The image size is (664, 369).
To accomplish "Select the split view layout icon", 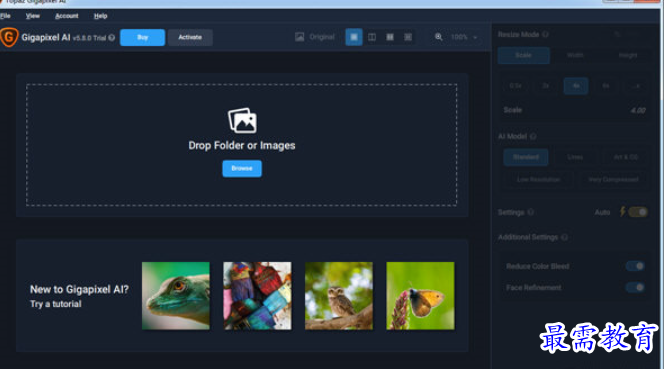I will tap(372, 37).
